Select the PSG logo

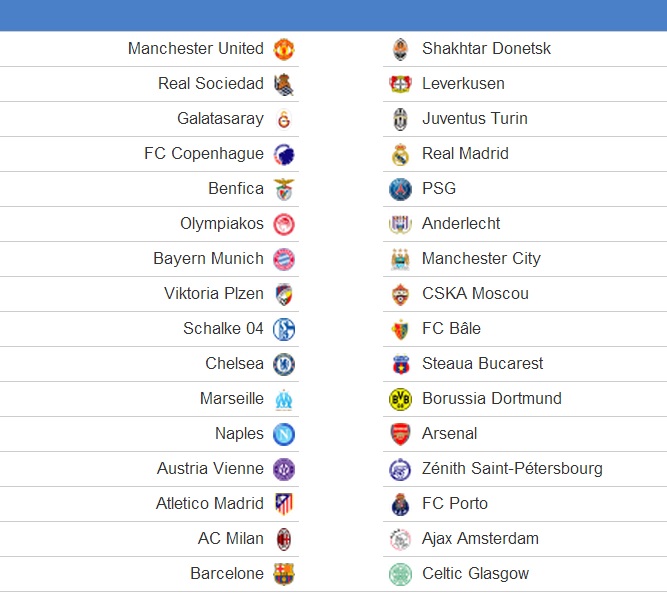point(400,189)
